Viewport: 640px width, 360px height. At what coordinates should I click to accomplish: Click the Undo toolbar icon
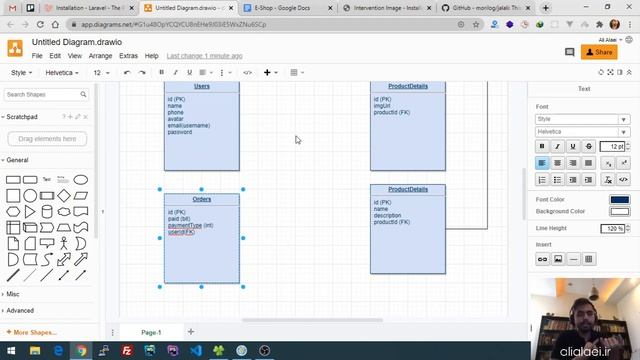127,73
